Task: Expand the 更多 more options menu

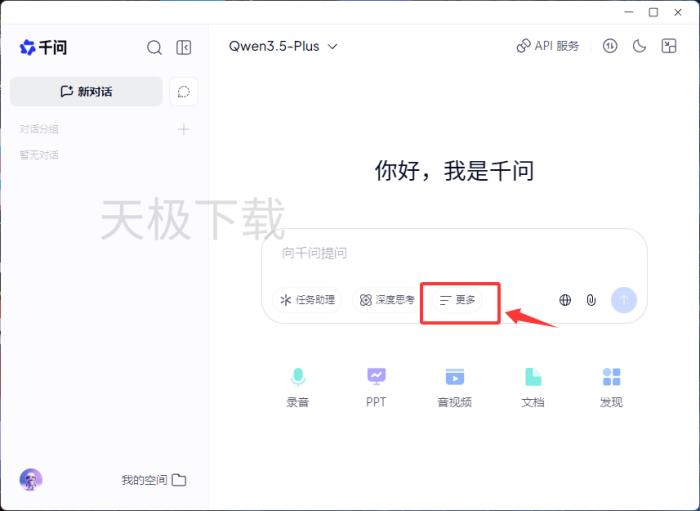Action: (x=458, y=300)
